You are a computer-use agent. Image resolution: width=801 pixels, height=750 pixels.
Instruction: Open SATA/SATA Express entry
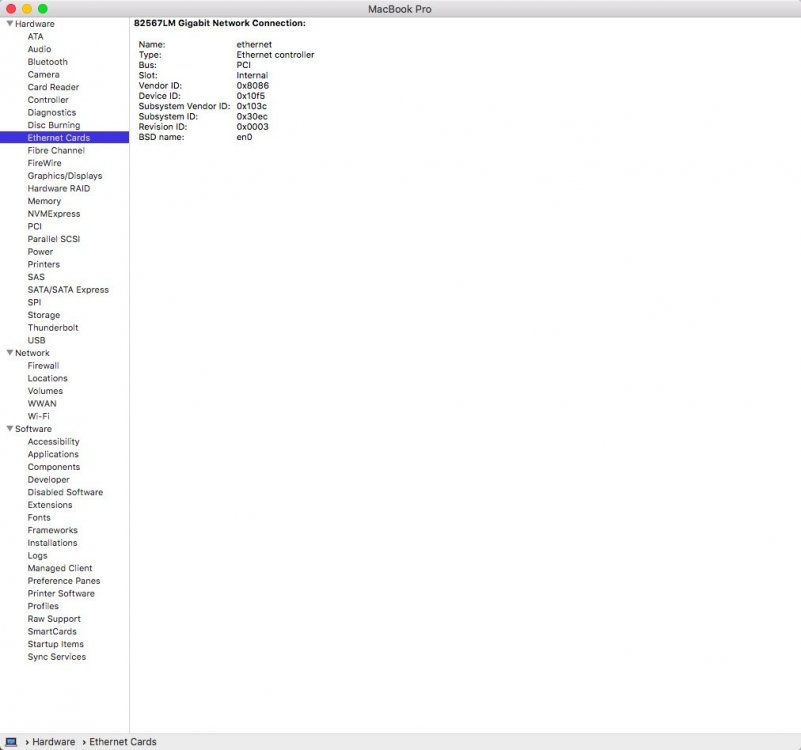click(x=68, y=290)
